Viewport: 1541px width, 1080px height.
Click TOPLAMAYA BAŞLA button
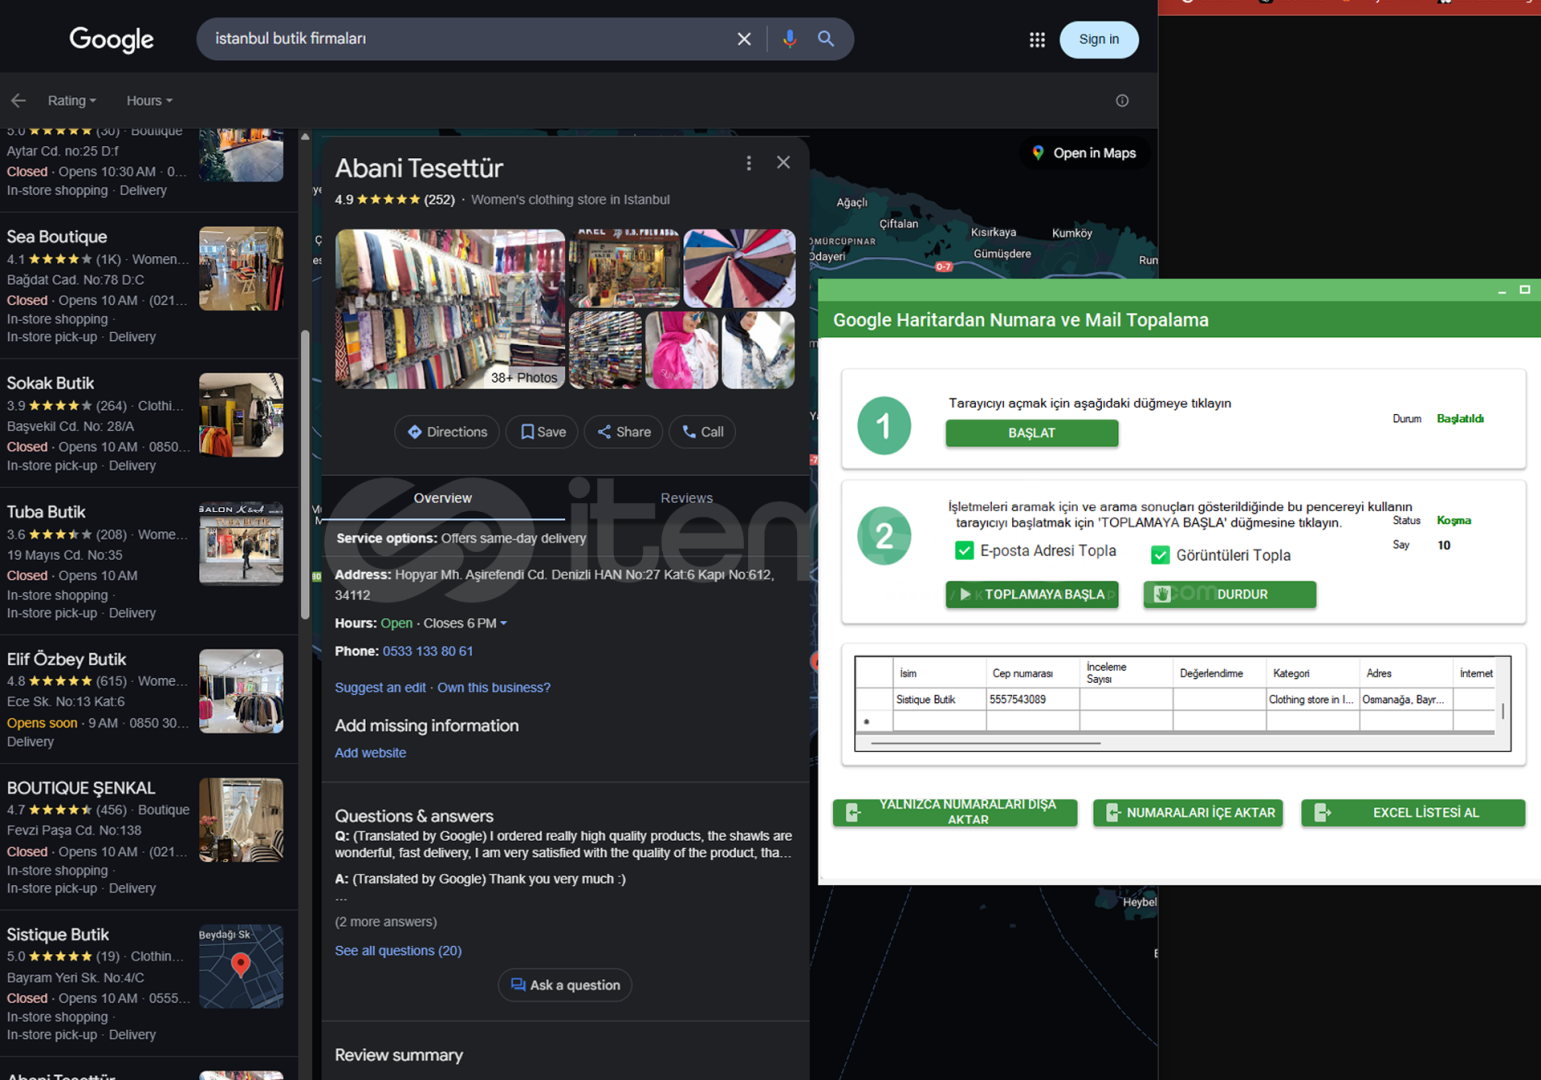(1032, 594)
